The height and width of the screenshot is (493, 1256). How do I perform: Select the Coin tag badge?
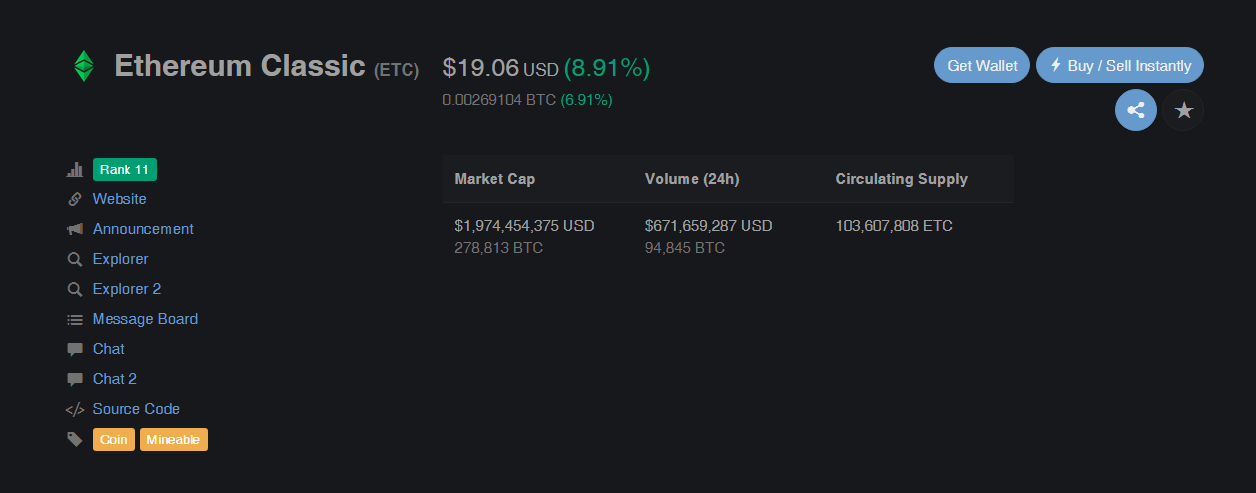(x=113, y=439)
